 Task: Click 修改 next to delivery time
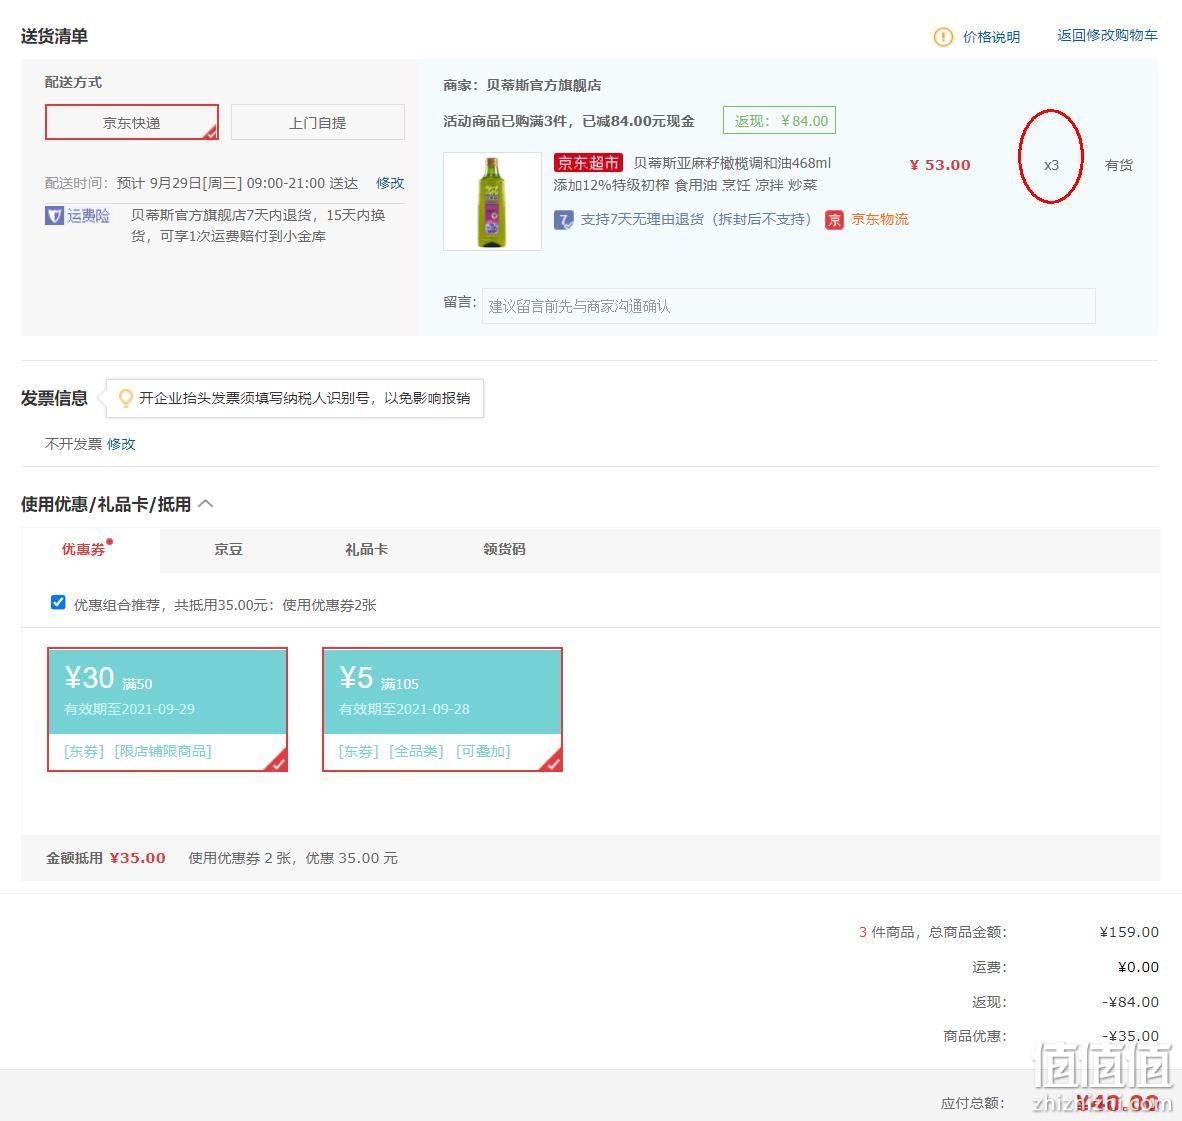[390, 183]
